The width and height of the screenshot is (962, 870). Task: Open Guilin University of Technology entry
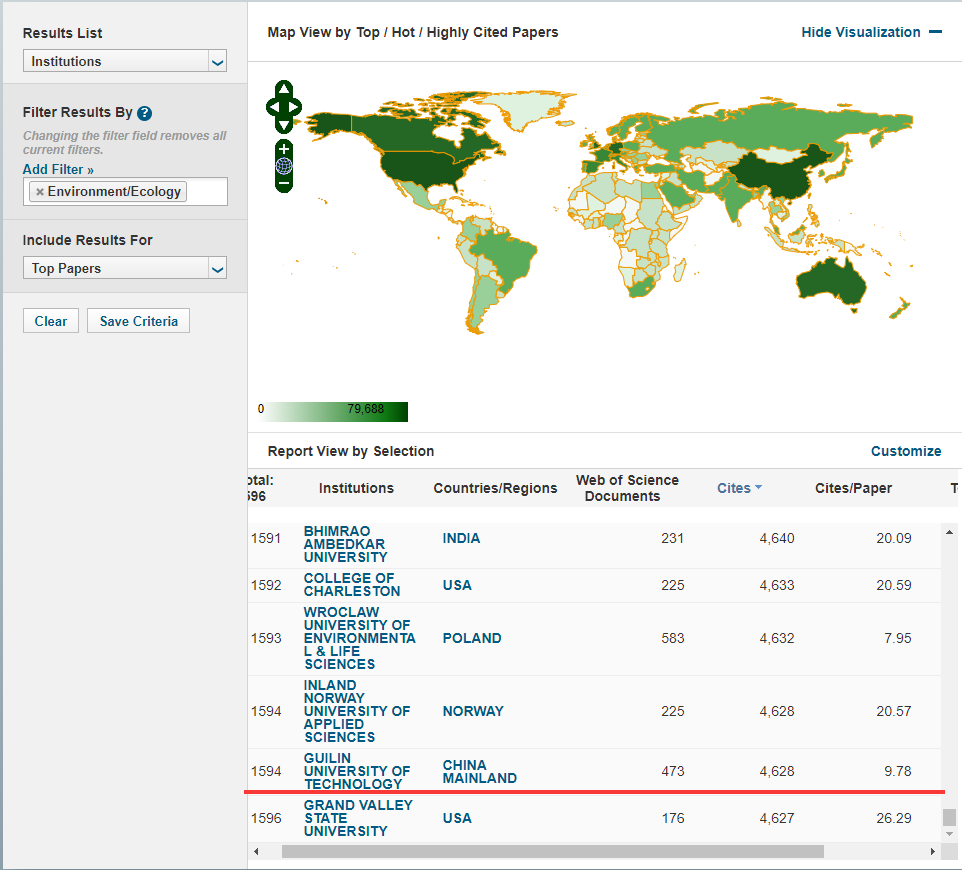[x=357, y=771]
